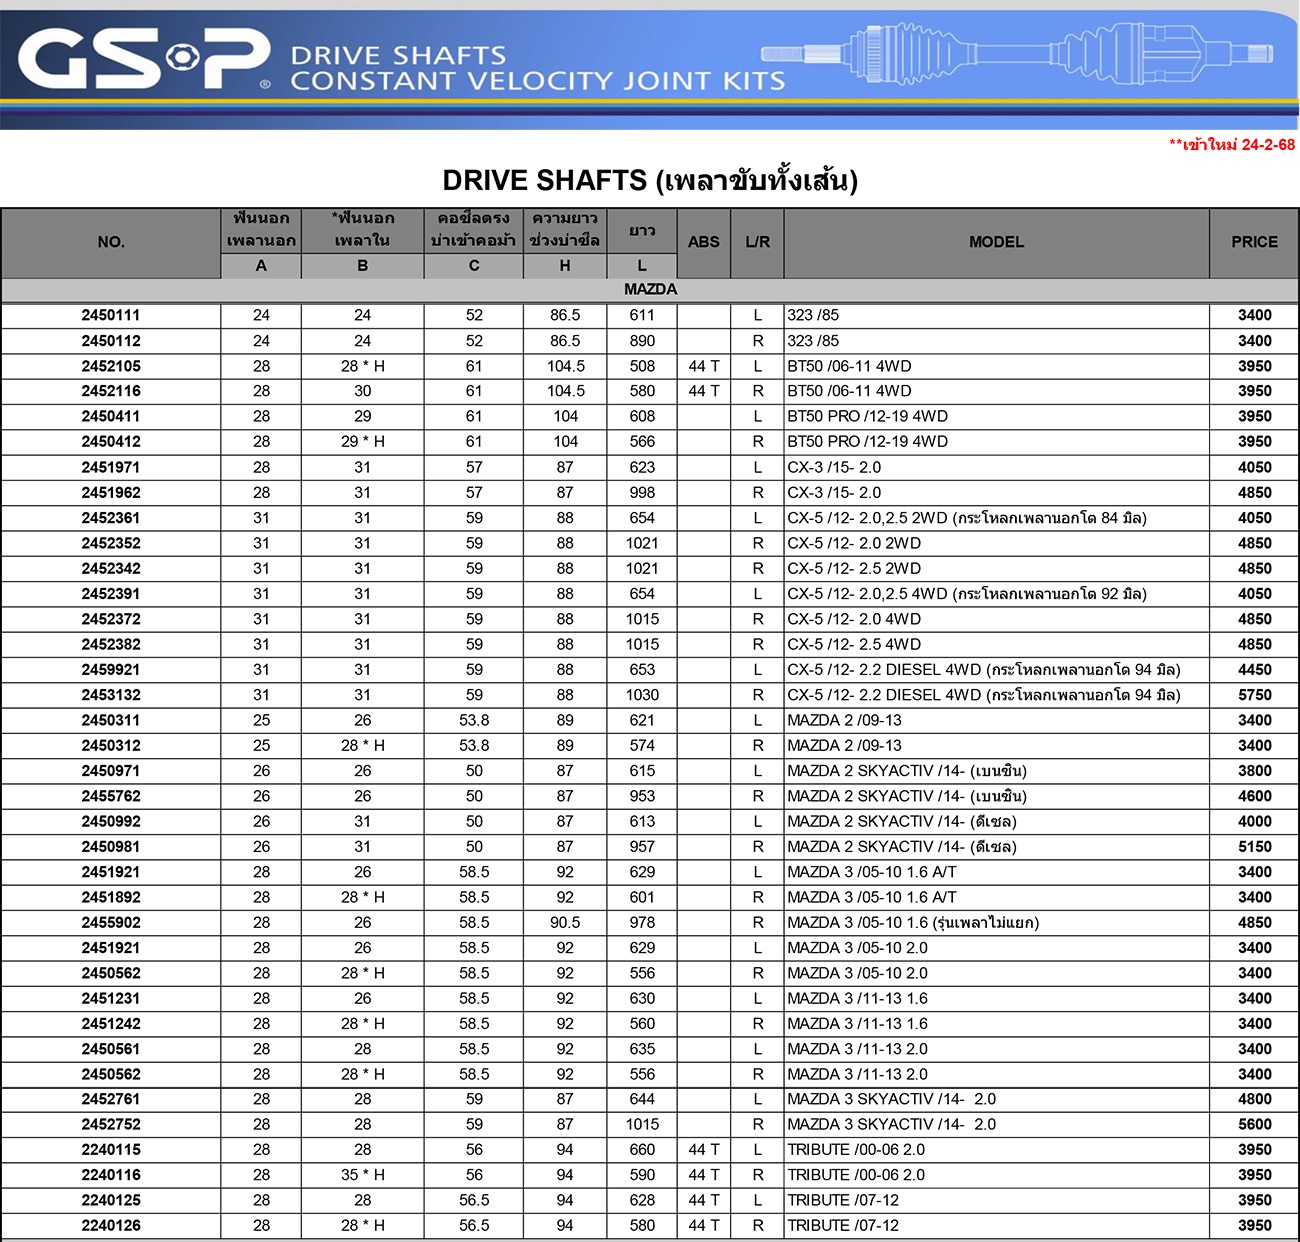Select part number 2452361
This screenshot has width=1300, height=1242.
[x=111, y=518]
